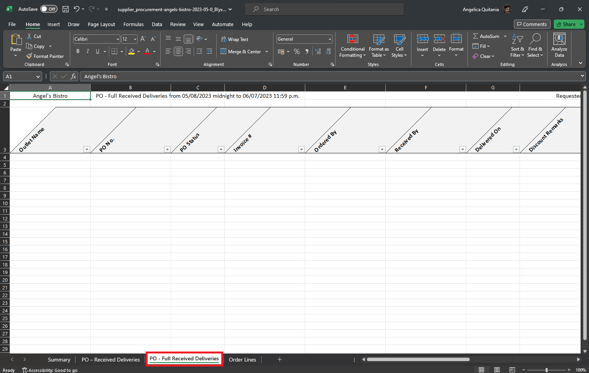Viewport: 589px width, 373px height.
Task: Click the Comments button
Action: click(x=532, y=24)
